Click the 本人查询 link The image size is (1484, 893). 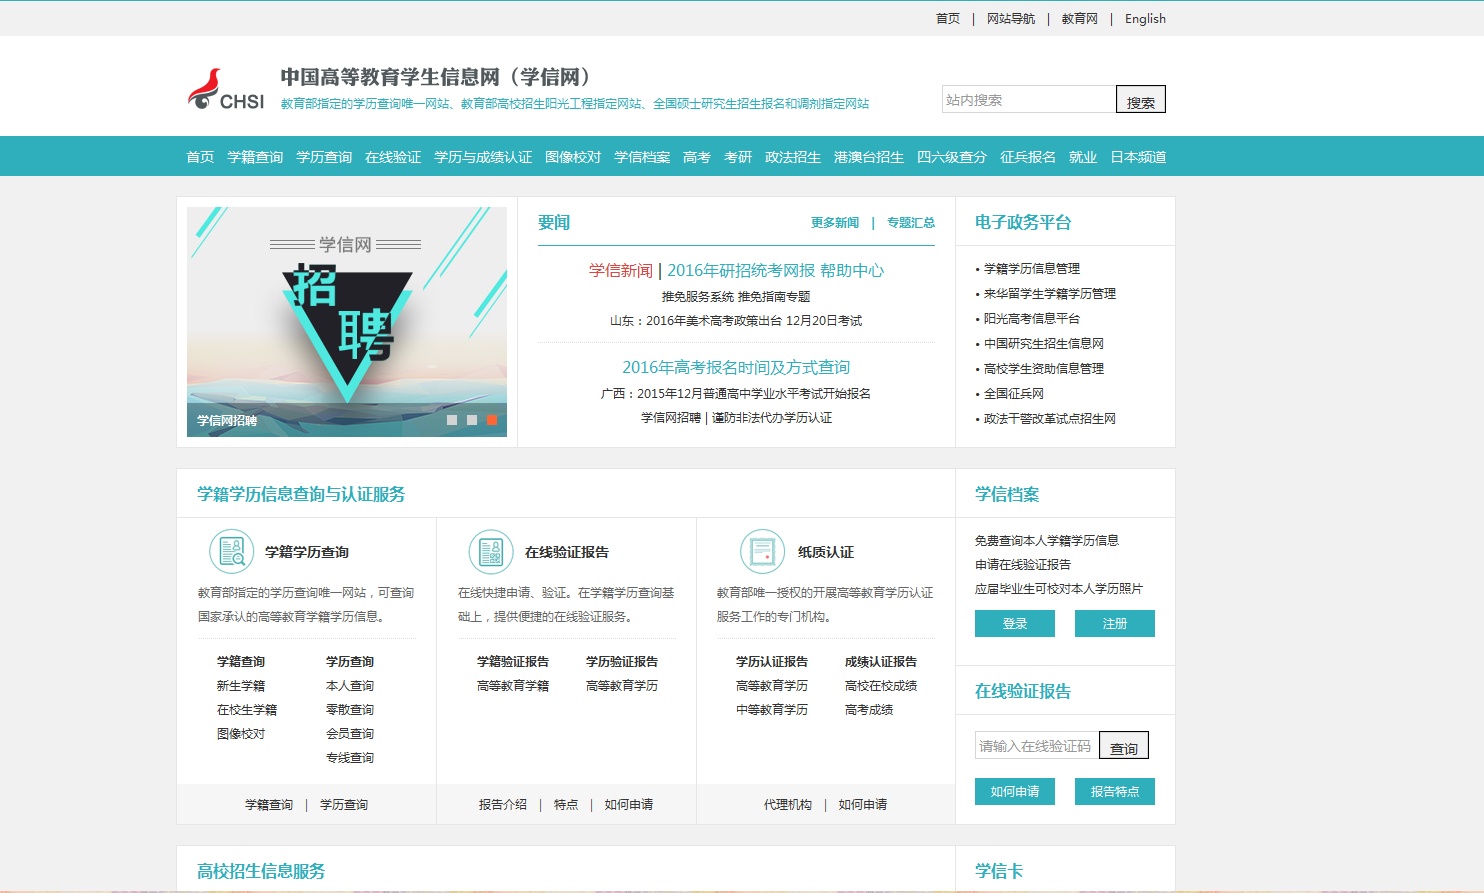point(350,685)
